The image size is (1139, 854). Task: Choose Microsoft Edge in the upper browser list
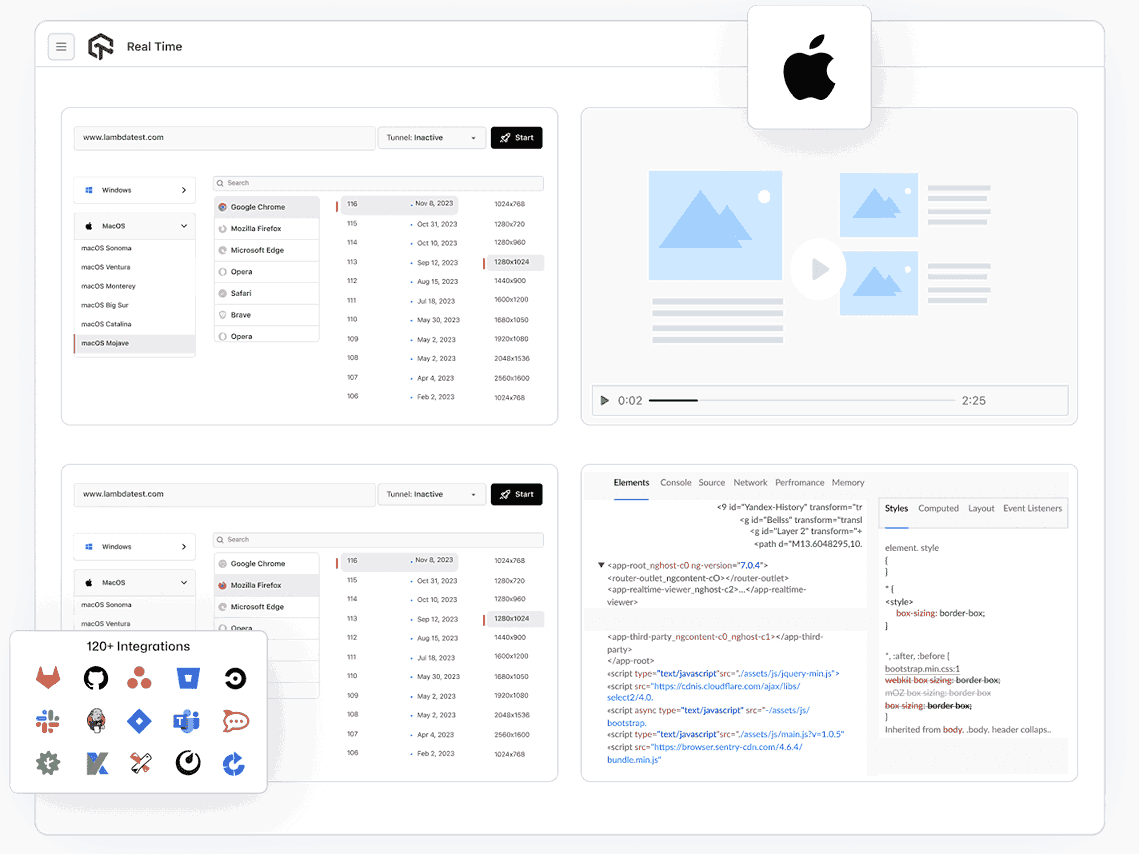click(x=267, y=250)
